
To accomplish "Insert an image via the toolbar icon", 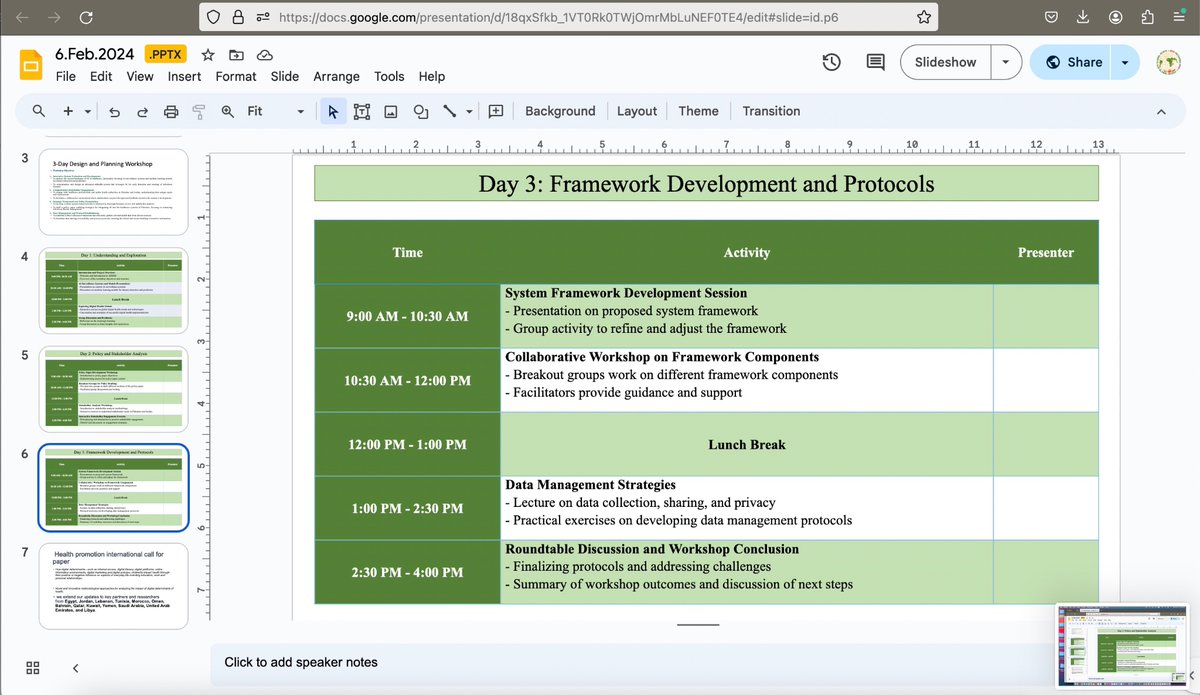I will coord(390,111).
